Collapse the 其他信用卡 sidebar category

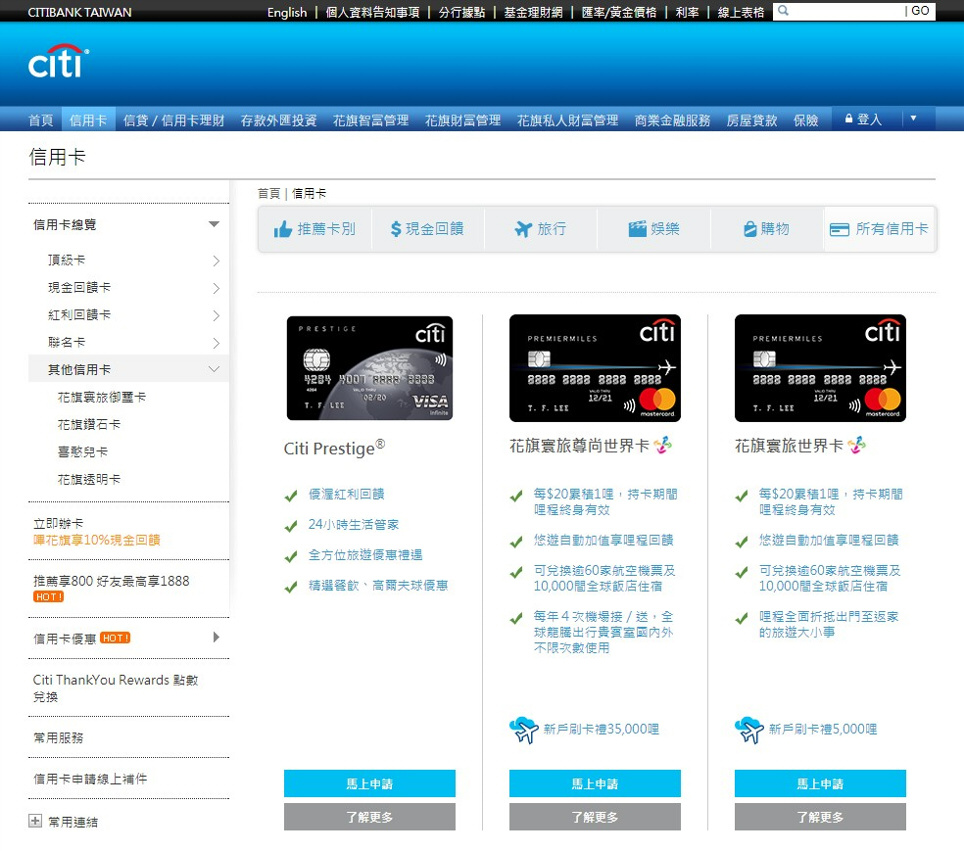[214, 369]
